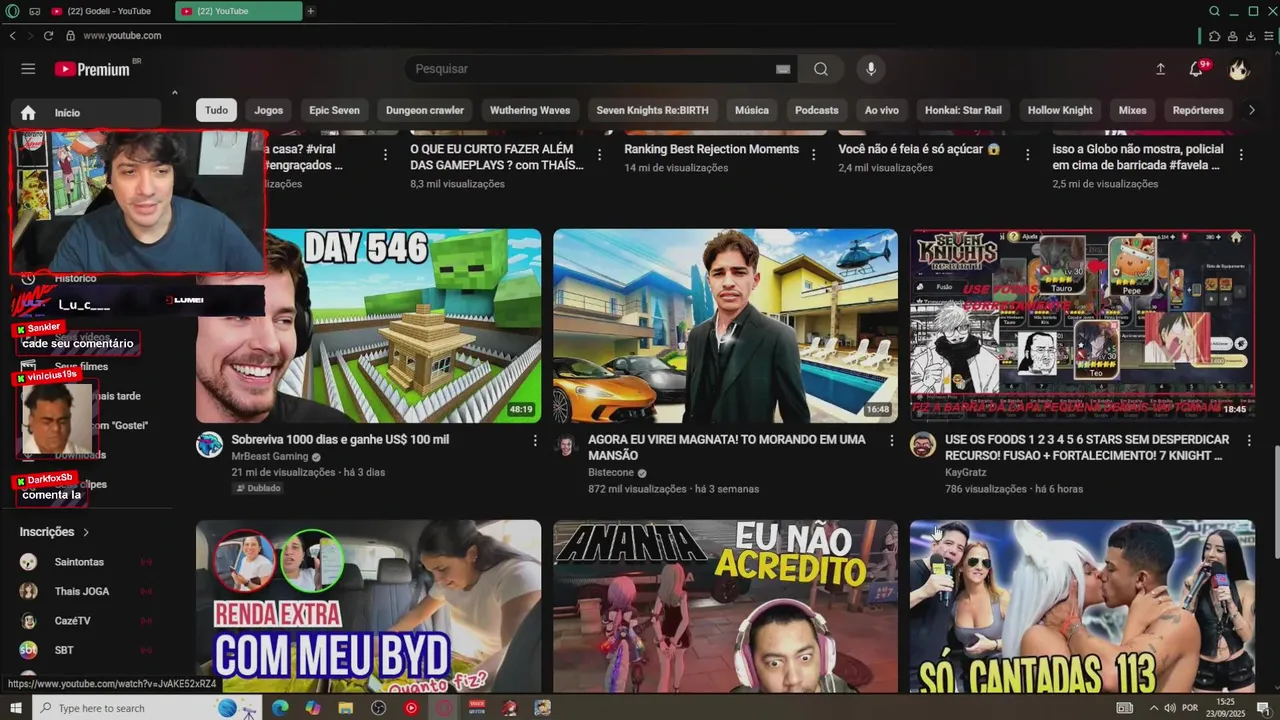
Task: Open browser extensions puzzle icon
Action: pos(1214,36)
